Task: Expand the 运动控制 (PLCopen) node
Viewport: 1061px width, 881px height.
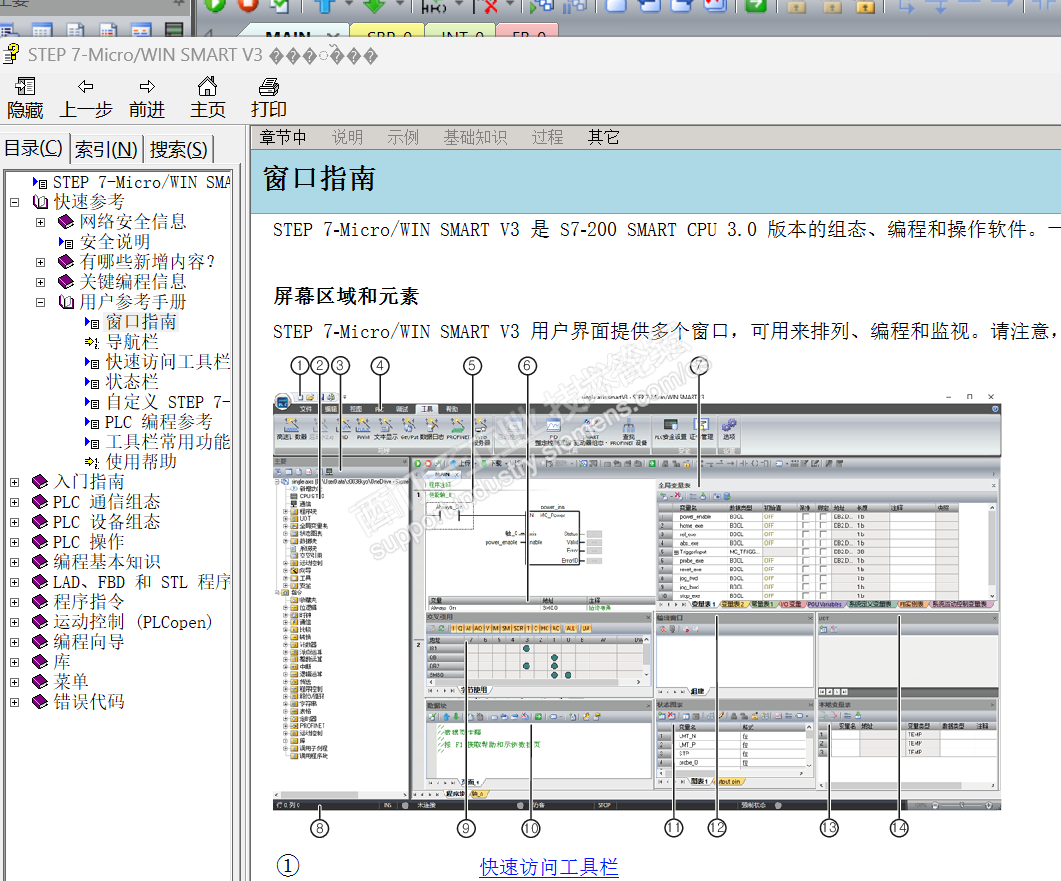Action: coord(14,622)
